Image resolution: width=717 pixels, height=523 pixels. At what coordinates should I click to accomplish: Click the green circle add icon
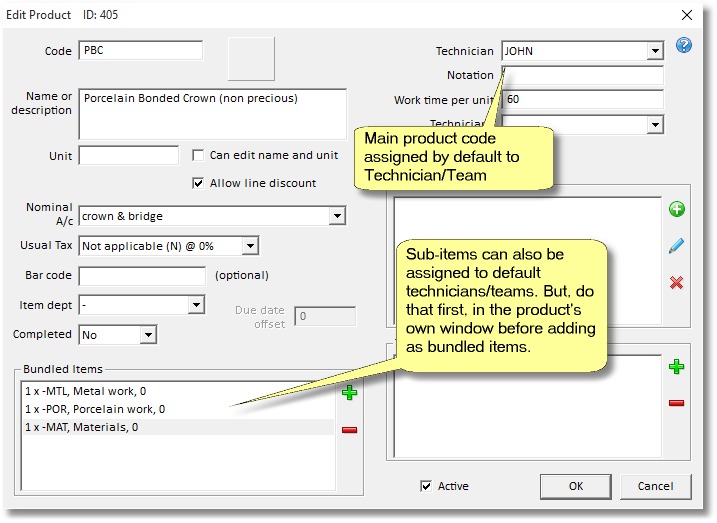click(676, 209)
